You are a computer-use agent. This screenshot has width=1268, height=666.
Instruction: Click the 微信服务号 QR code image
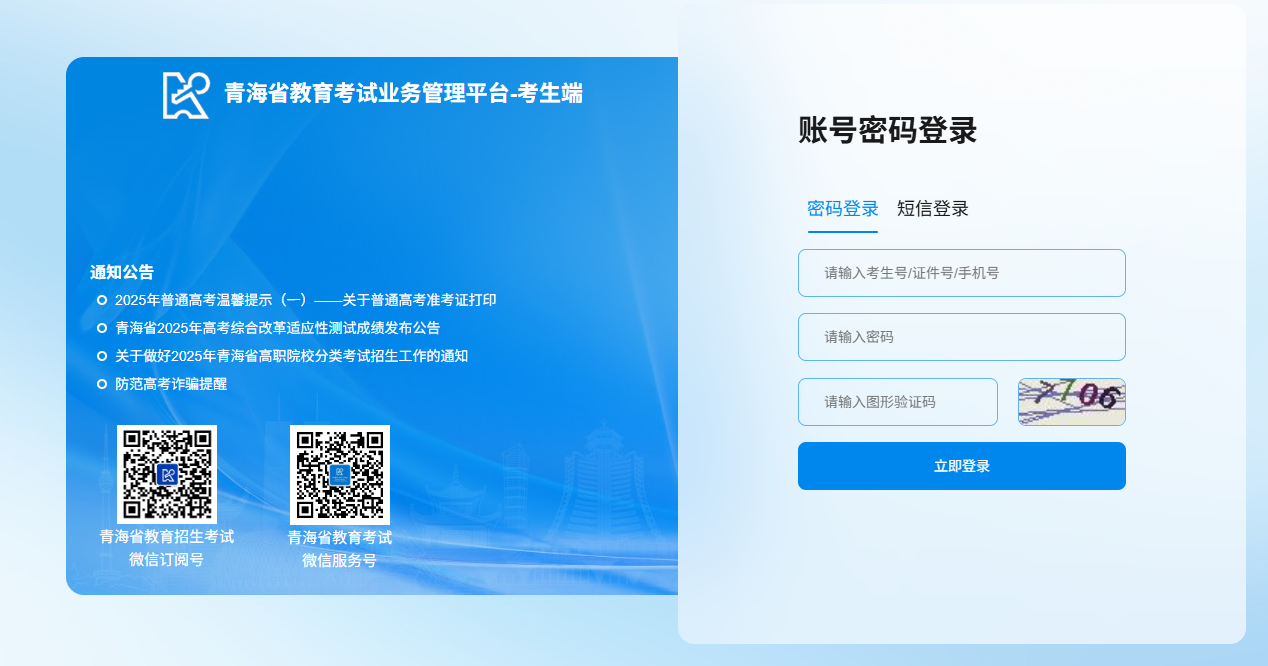pos(340,474)
